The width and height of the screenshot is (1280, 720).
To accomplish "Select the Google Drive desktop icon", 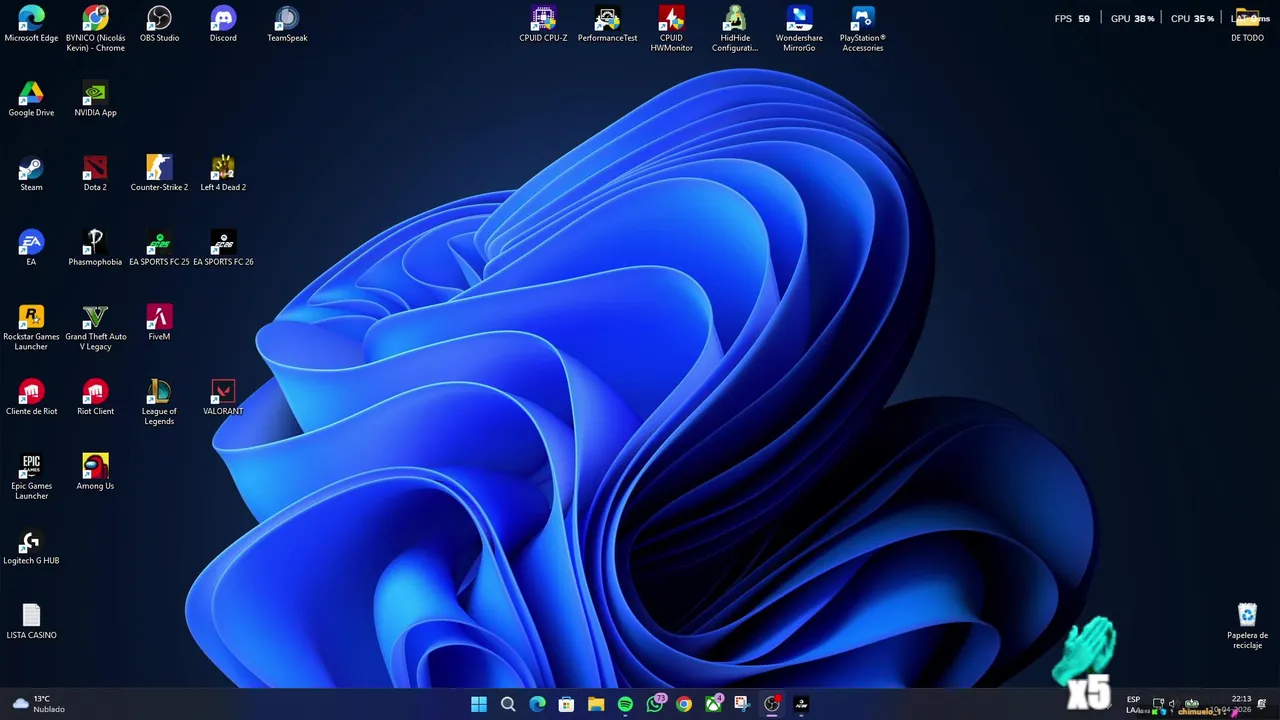I will tap(31, 100).
